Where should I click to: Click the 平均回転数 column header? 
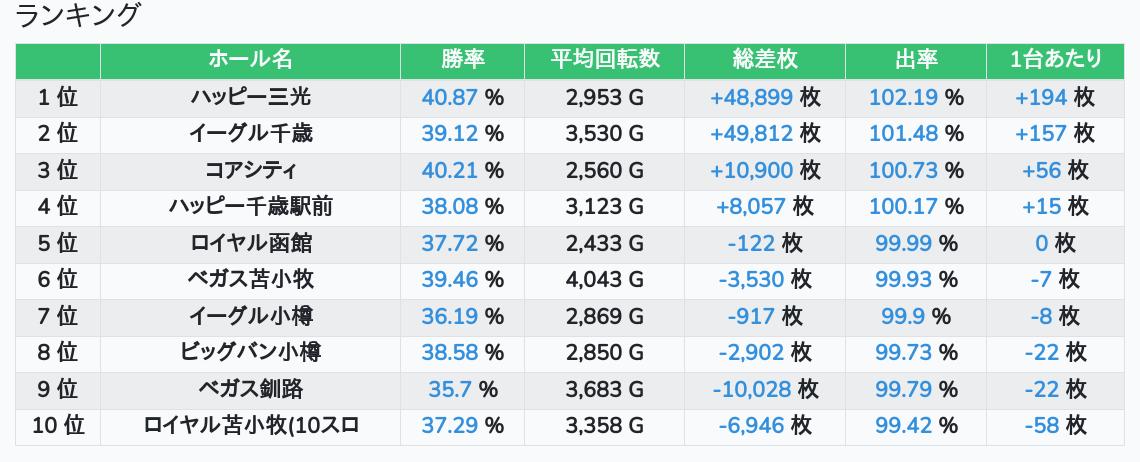tap(604, 60)
